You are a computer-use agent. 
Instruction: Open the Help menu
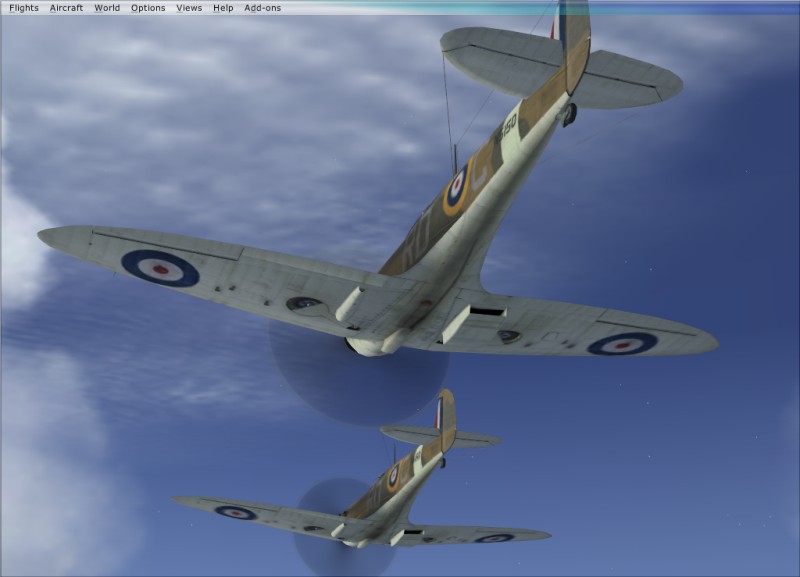coord(223,8)
